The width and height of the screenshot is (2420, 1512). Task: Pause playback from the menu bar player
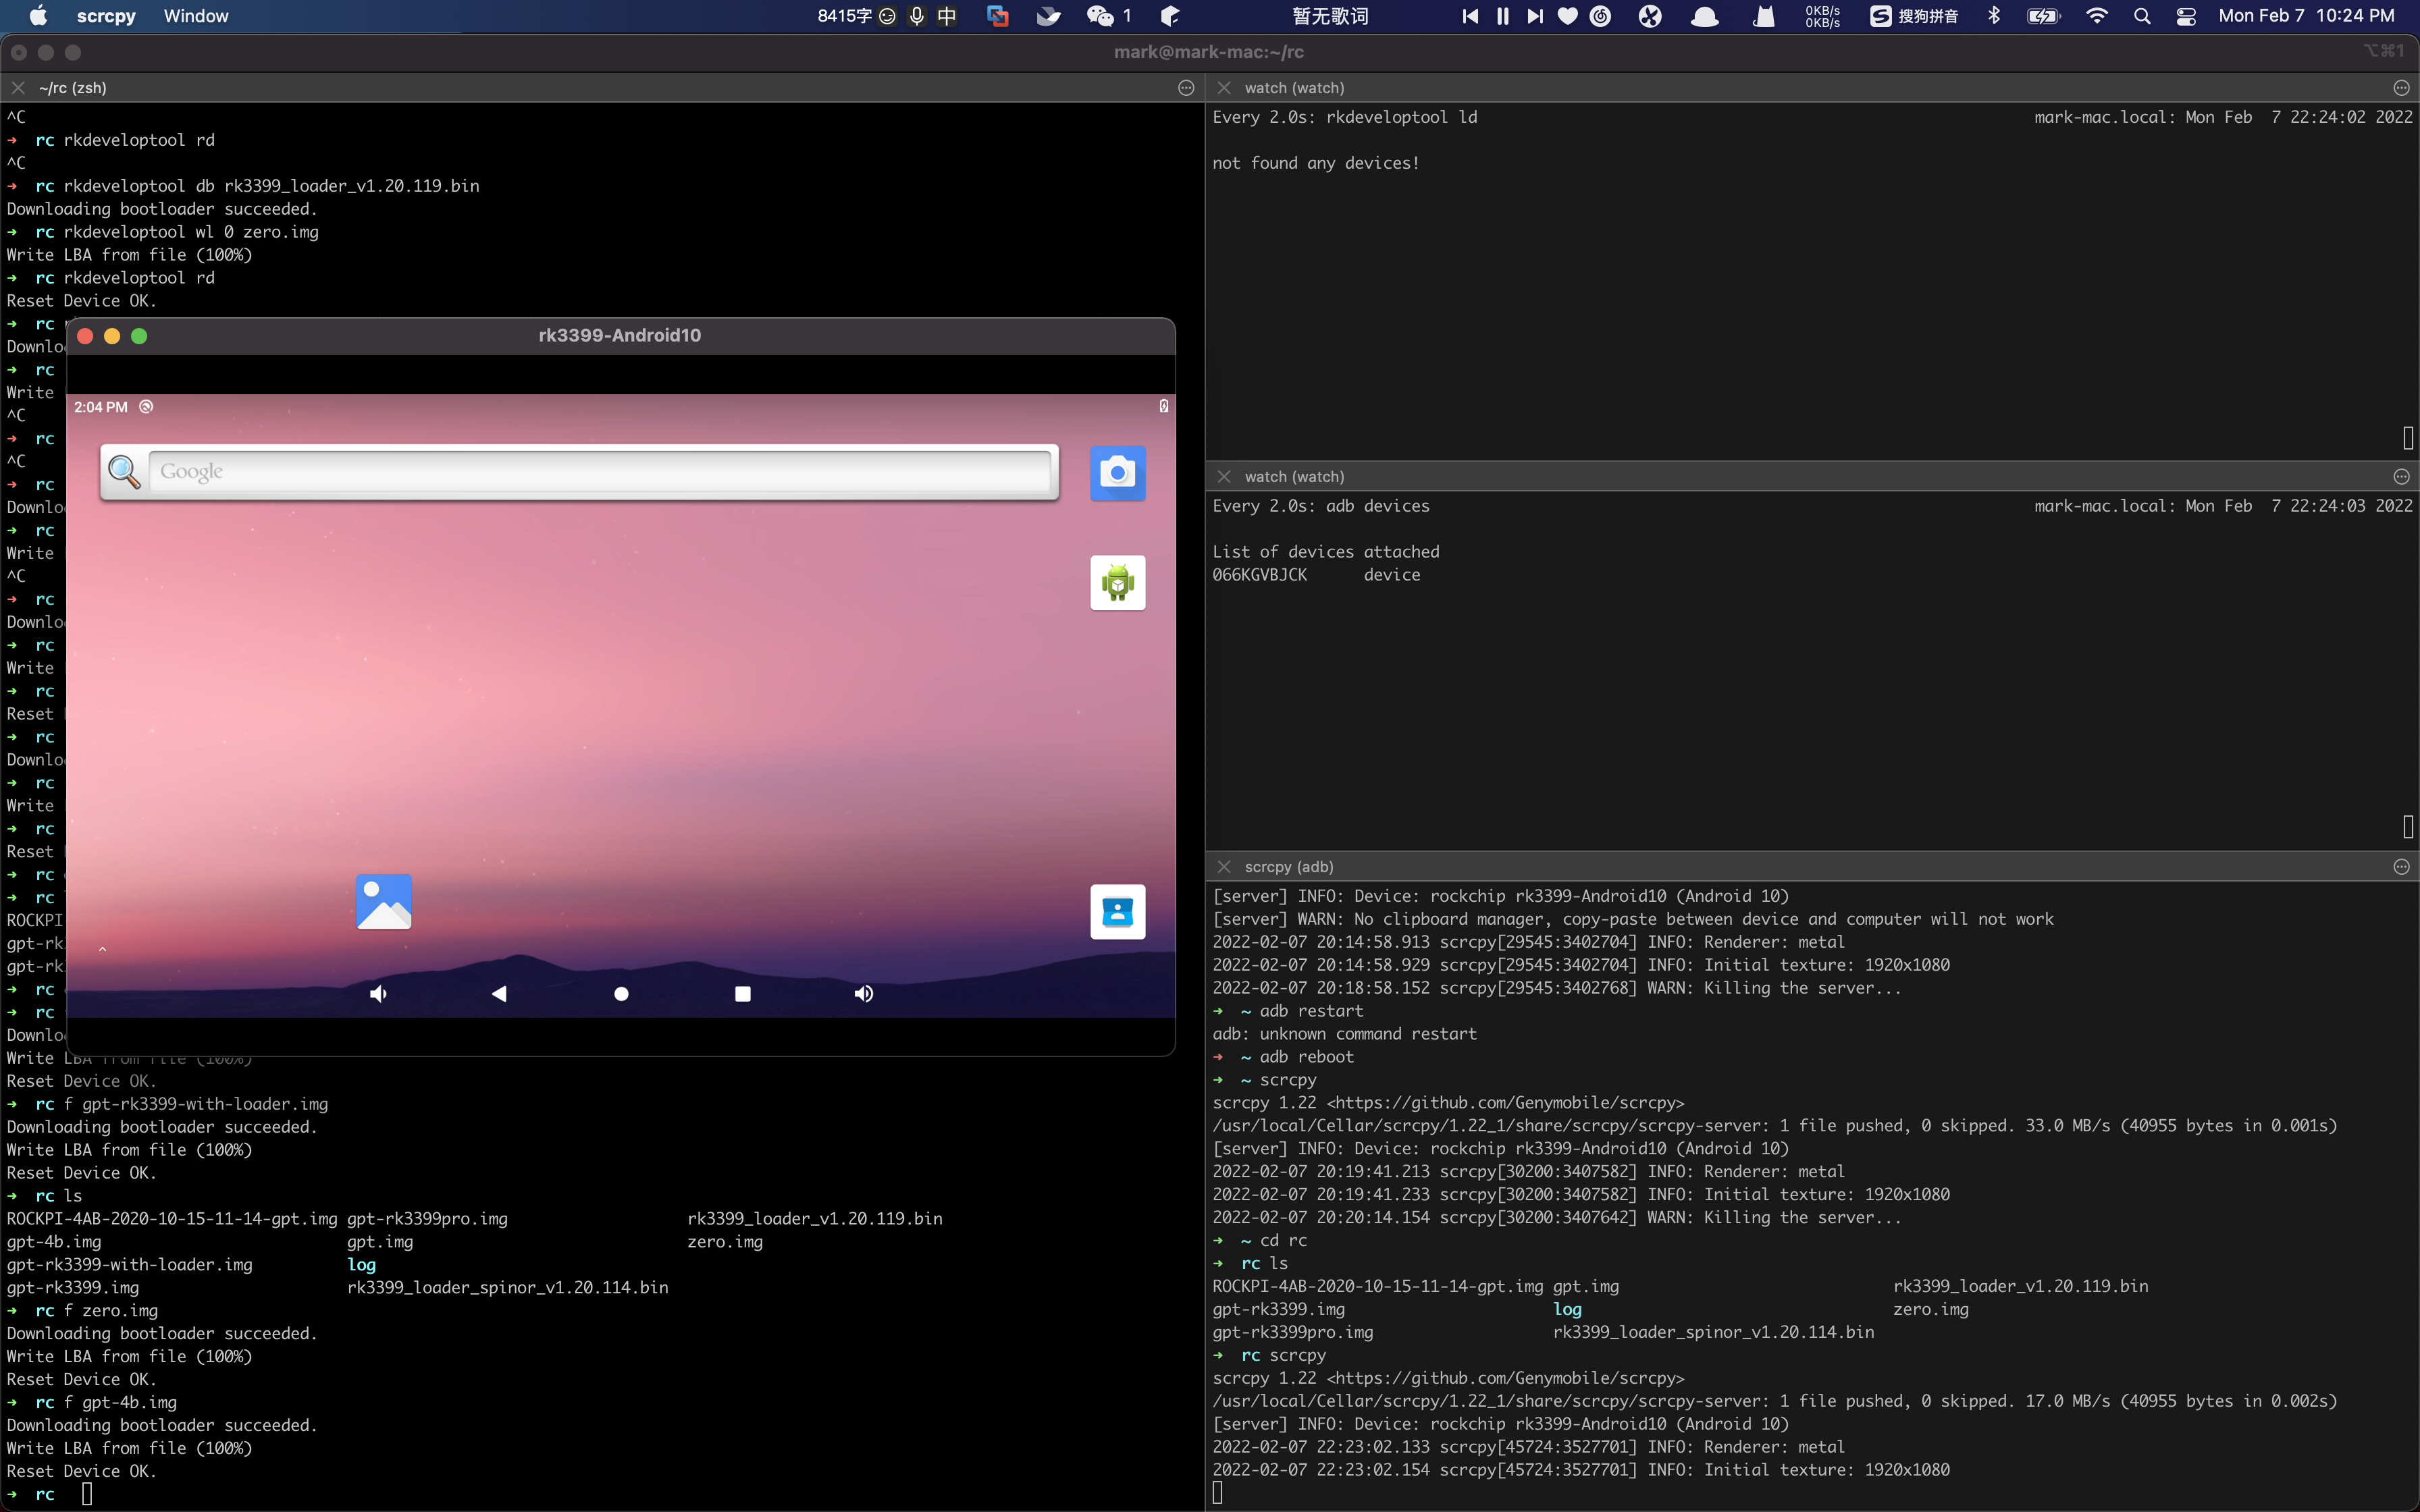coord(1502,15)
